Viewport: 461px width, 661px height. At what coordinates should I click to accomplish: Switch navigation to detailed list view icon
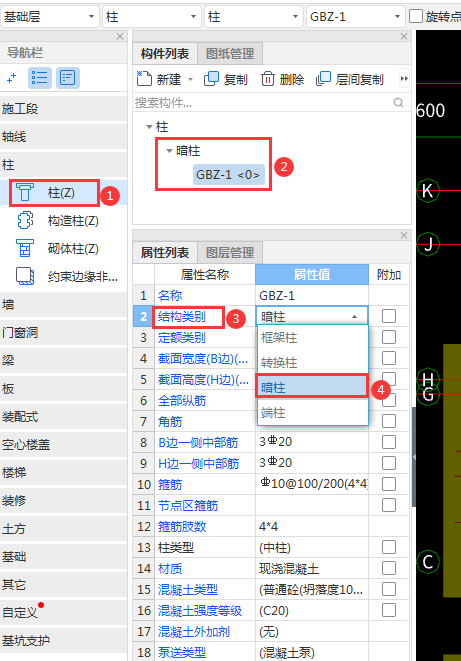67,78
